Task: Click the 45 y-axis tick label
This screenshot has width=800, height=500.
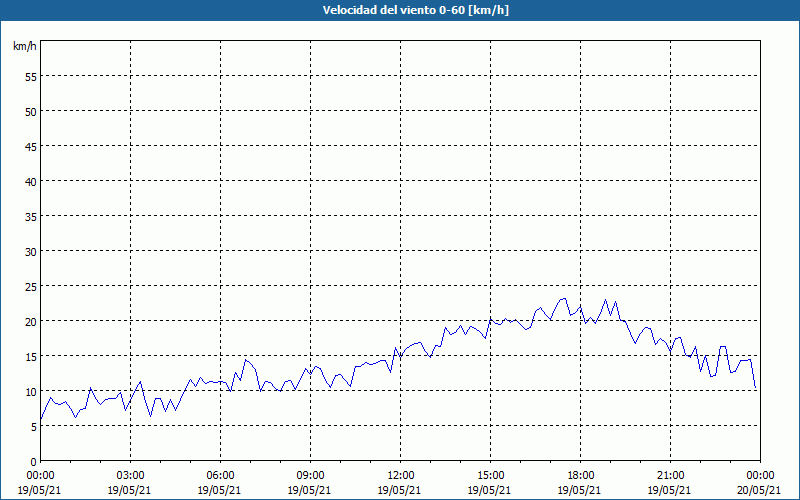Action: tap(31, 146)
